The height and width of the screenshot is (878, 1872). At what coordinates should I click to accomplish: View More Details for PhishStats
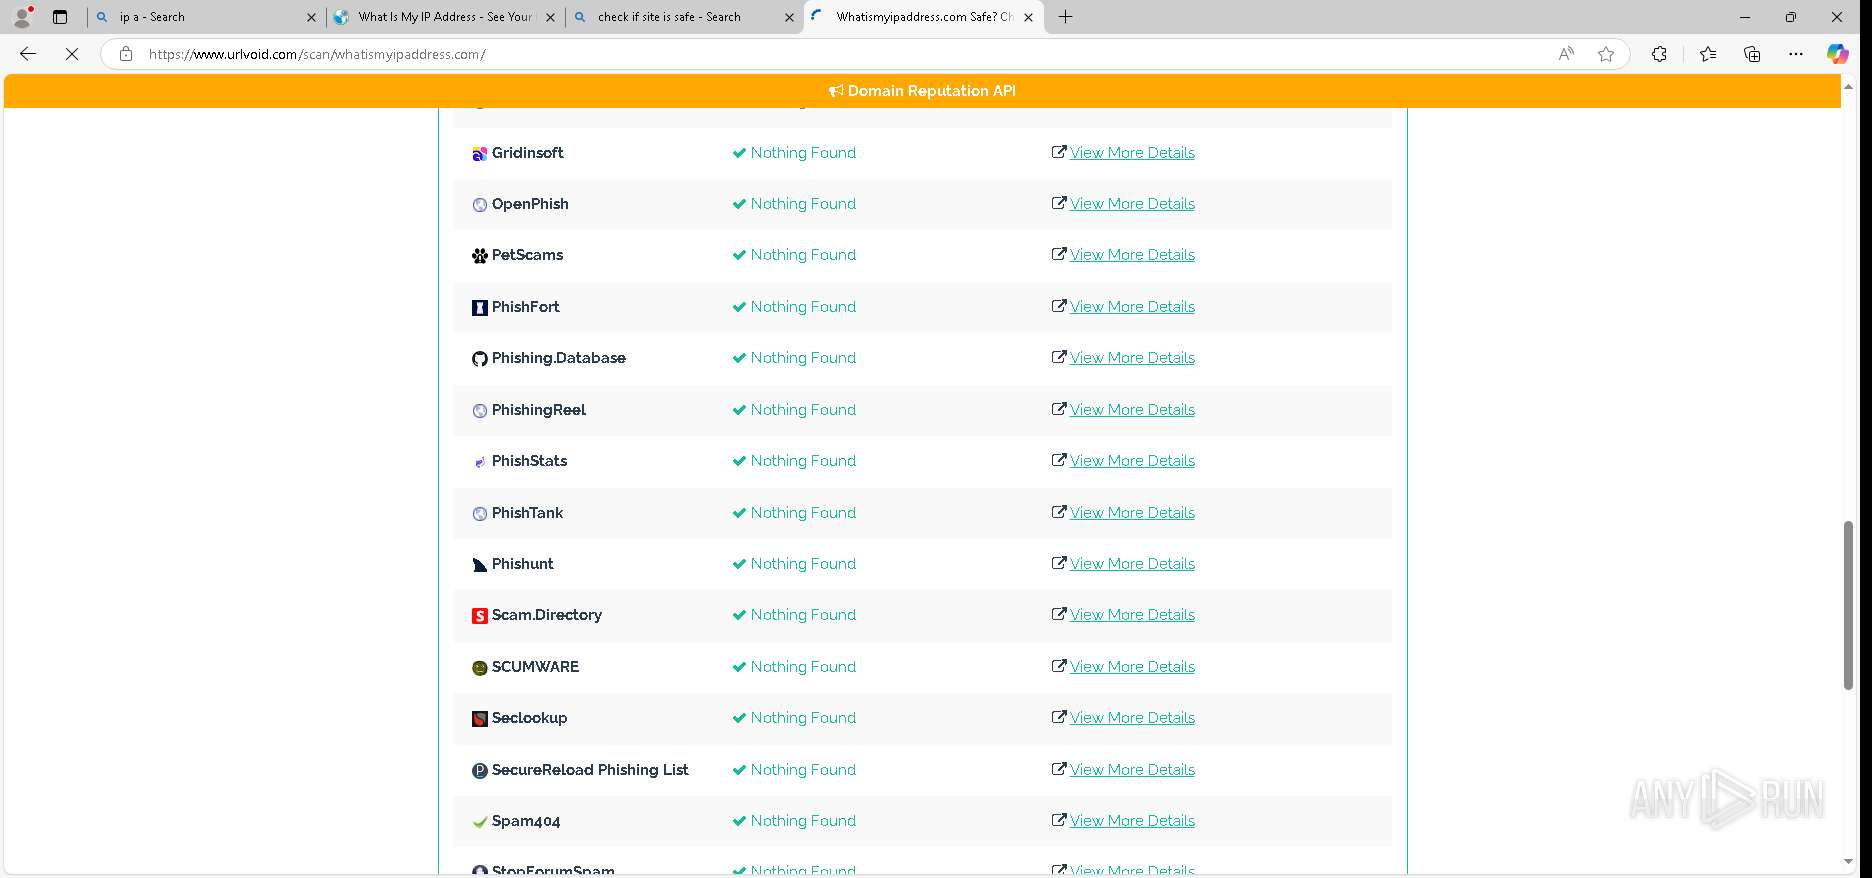point(1132,461)
